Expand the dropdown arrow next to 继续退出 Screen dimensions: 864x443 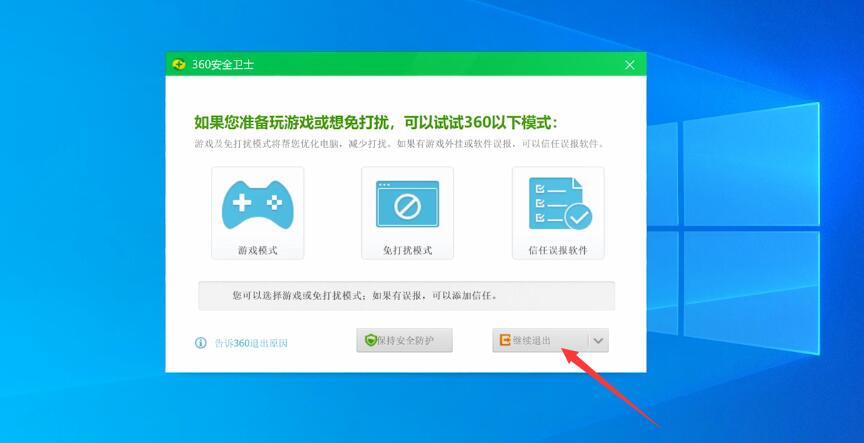pos(598,341)
